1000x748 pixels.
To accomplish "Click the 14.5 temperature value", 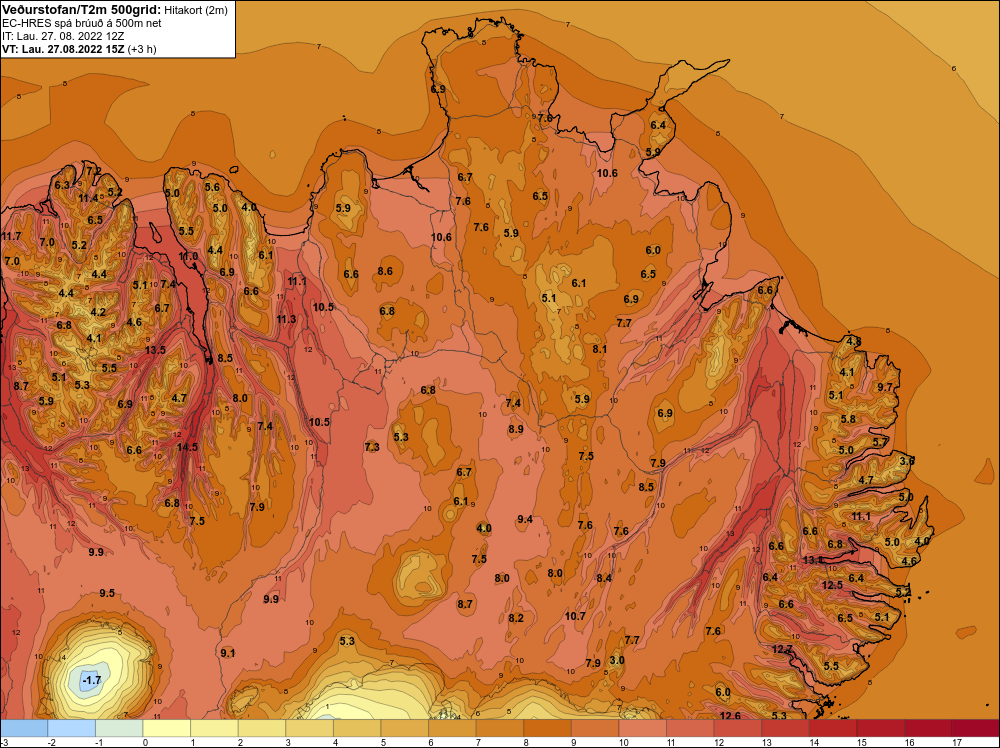I will [188, 447].
